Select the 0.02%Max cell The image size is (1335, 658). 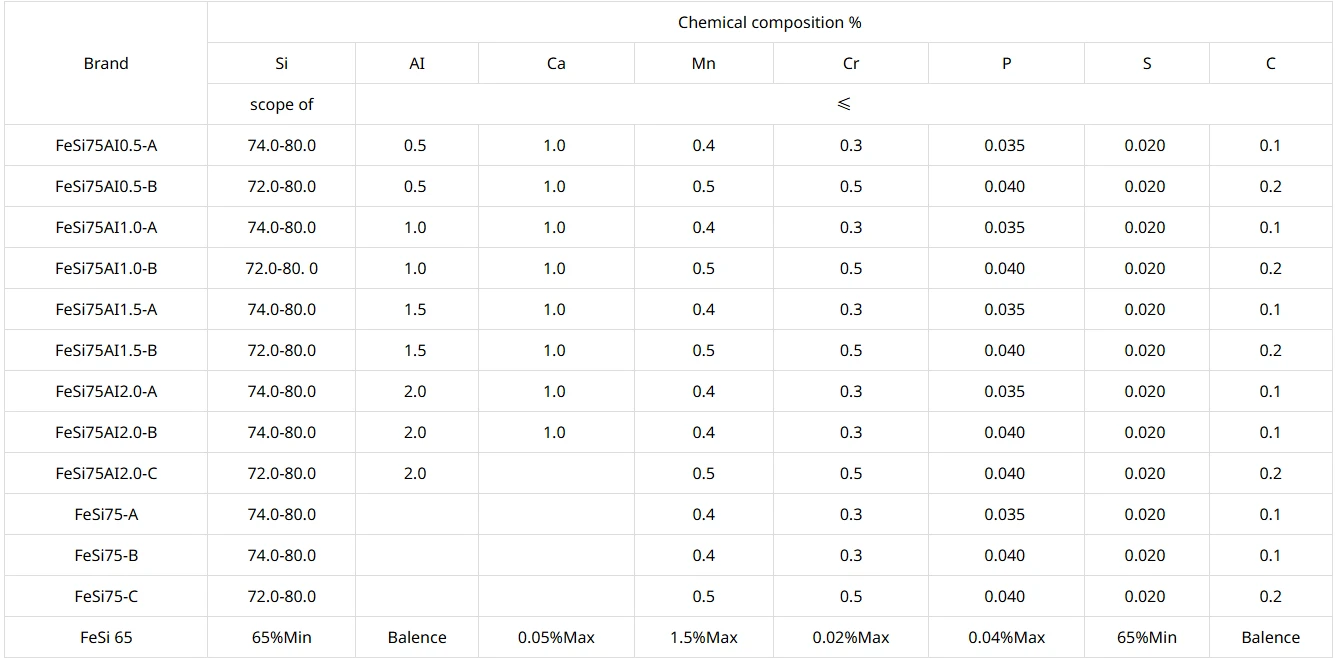(850, 637)
